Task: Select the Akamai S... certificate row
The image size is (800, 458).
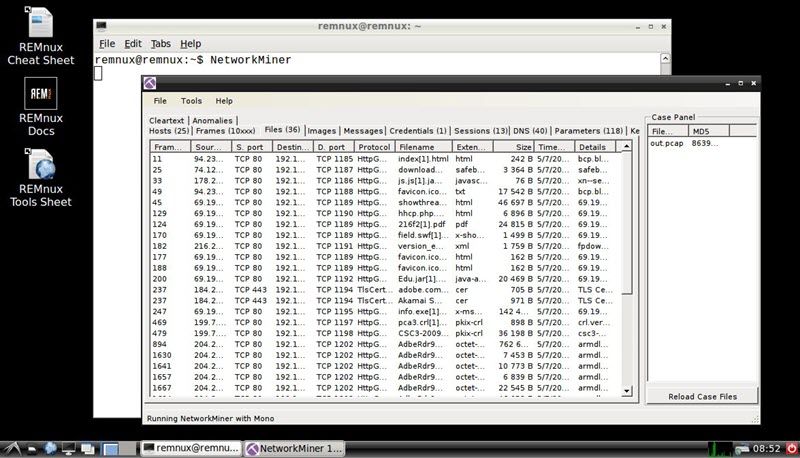Action: (385, 301)
